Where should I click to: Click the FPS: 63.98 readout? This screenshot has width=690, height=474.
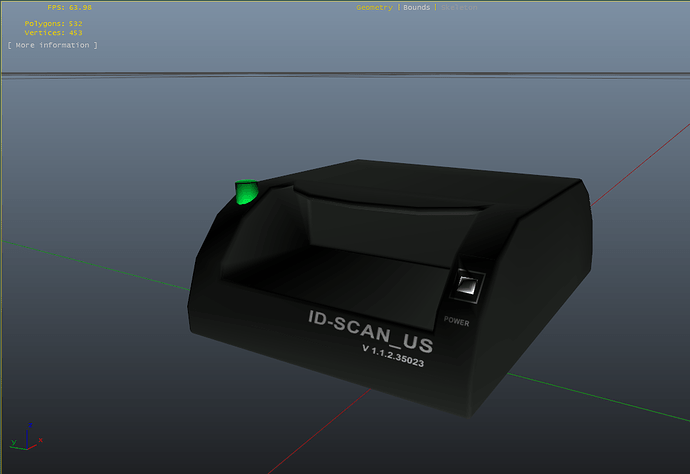coord(70,7)
